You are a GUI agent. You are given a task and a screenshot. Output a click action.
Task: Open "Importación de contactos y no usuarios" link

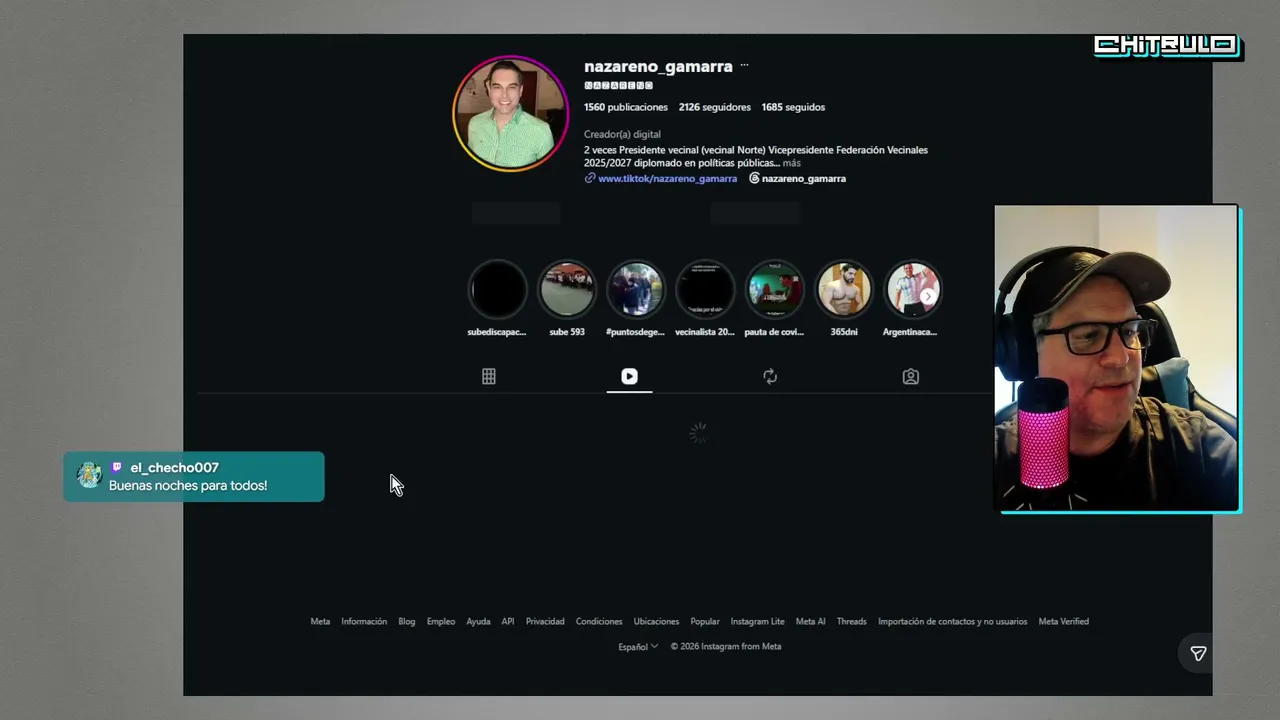coord(953,621)
